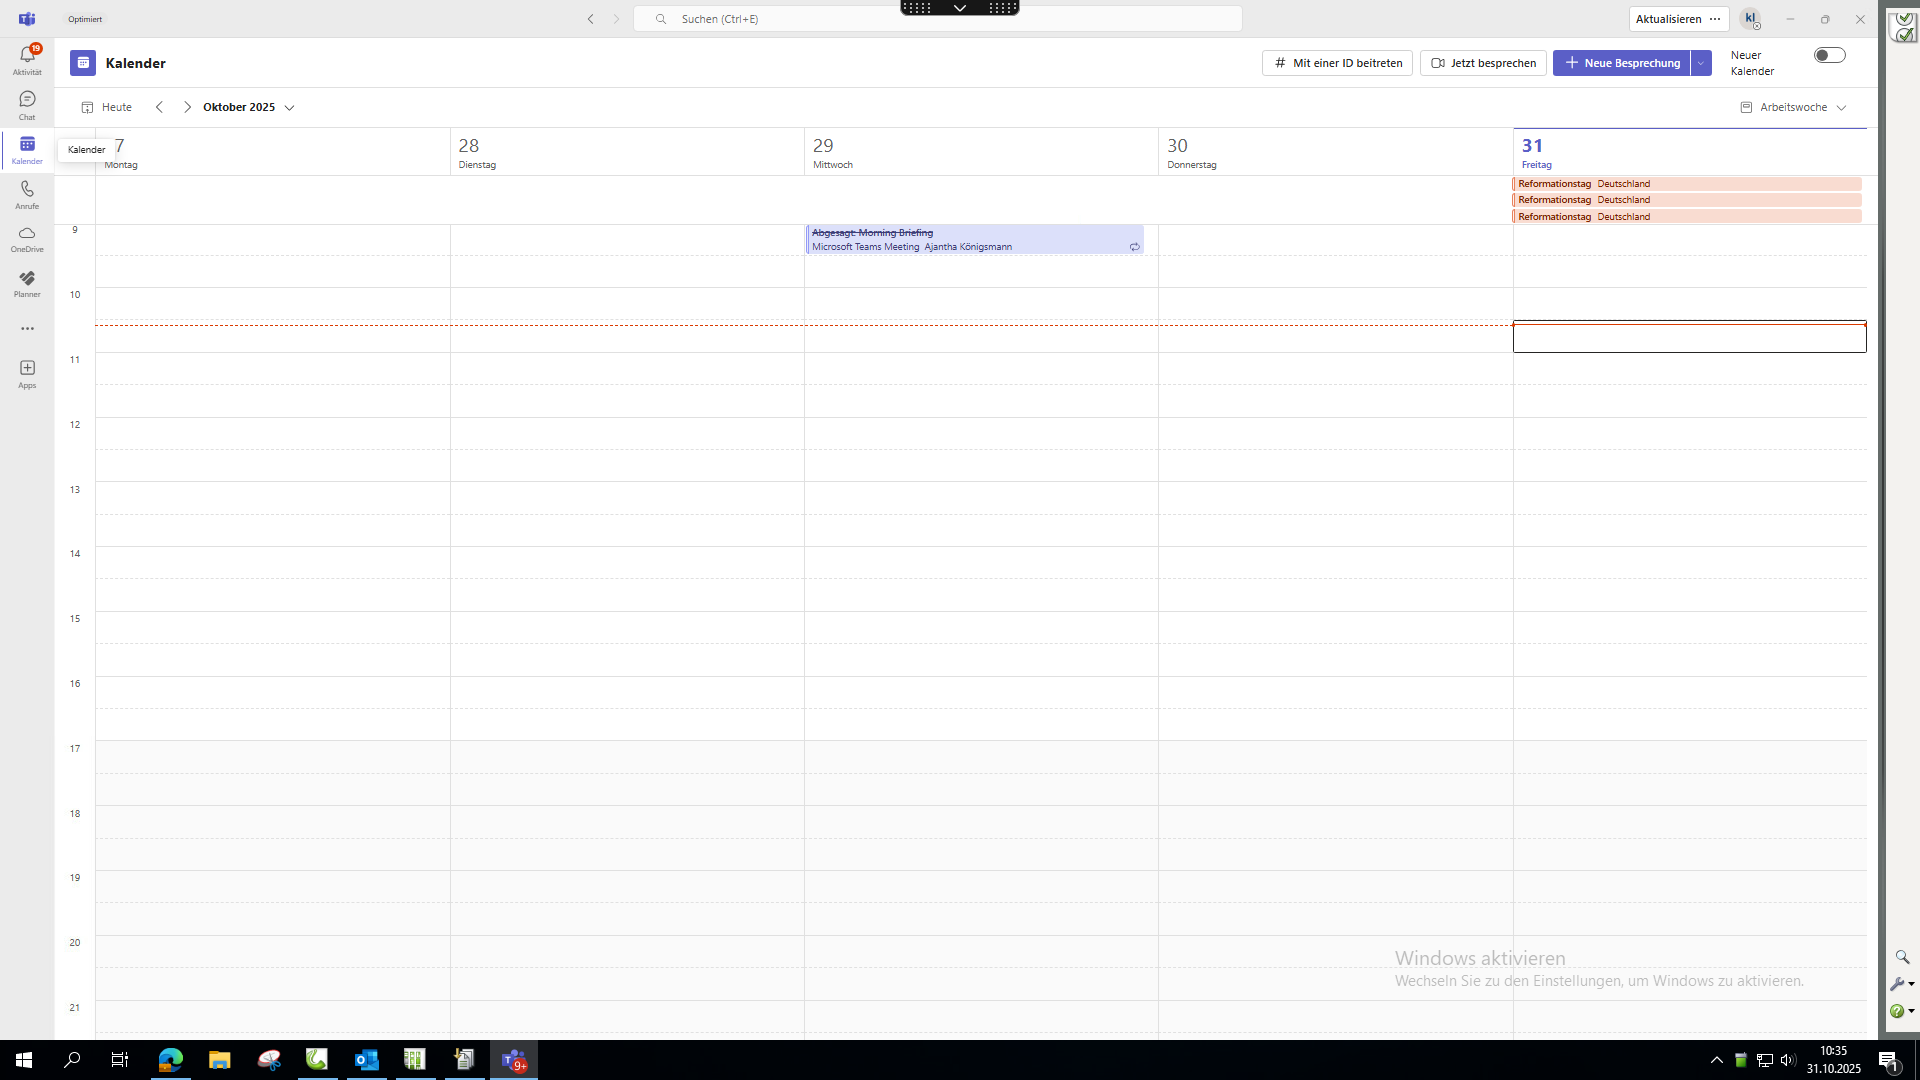Select the Kalender tab in sidebar
This screenshot has height=1080, width=1920.
(x=27, y=149)
